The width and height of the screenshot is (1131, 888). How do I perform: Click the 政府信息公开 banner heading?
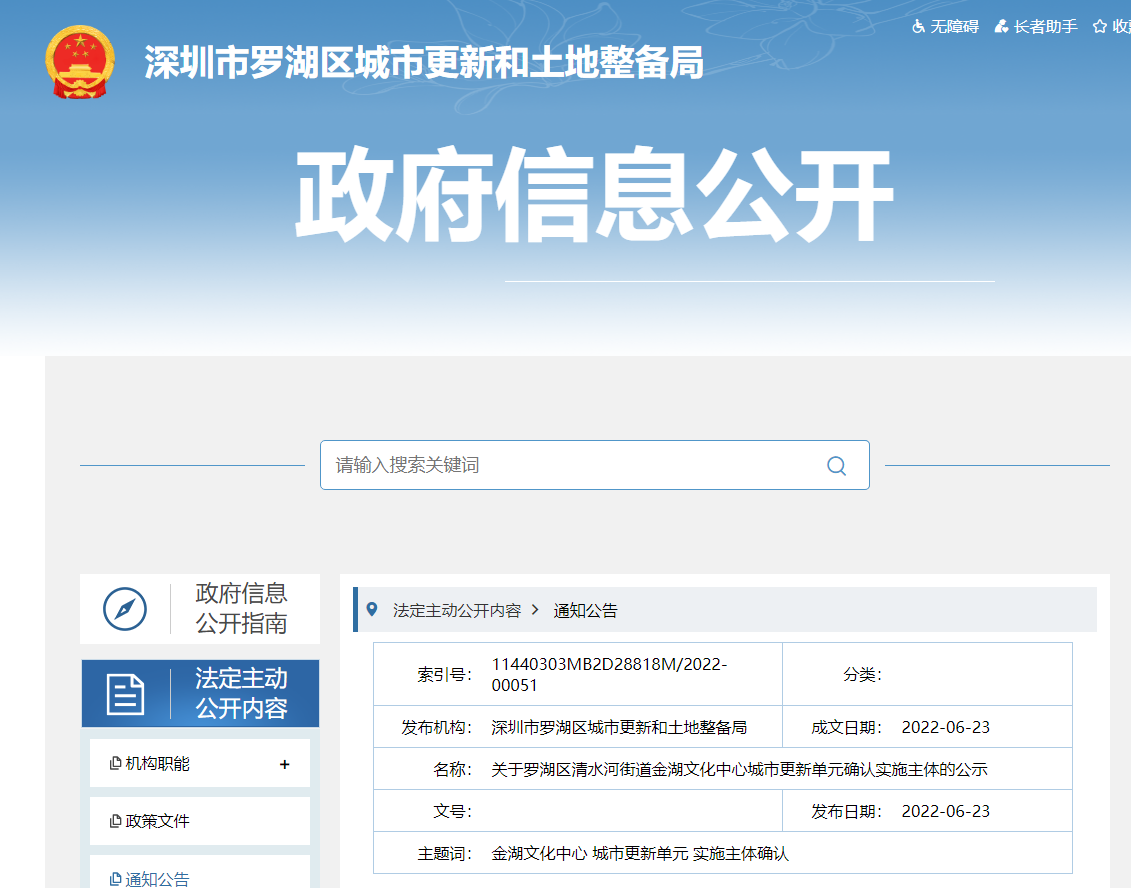(593, 197)
